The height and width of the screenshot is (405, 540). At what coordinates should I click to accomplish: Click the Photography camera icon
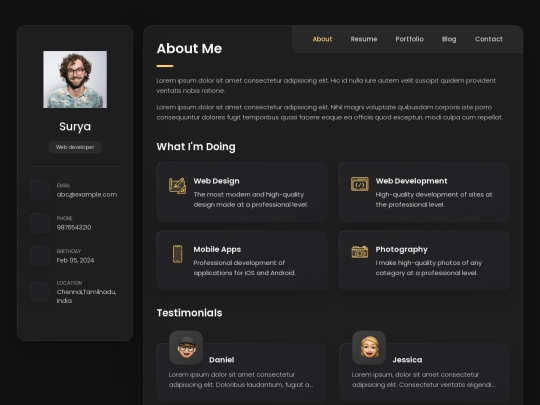360,252
